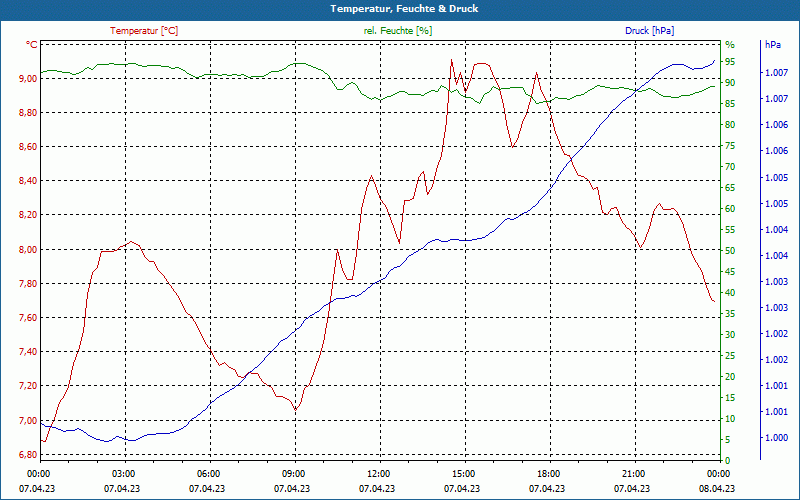Click the '1.000' pressure axis value

click(x=777, y=438)
